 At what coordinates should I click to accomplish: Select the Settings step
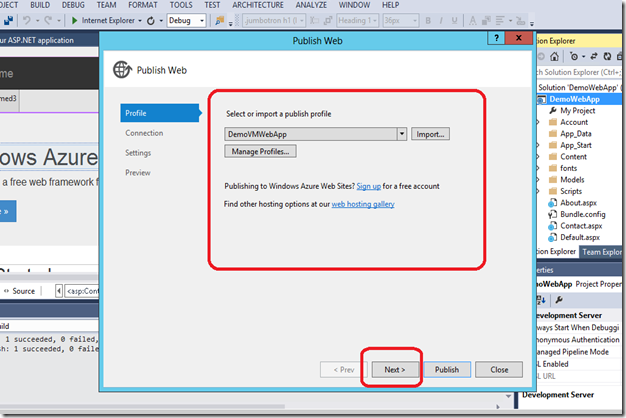[x=138, y=153]
